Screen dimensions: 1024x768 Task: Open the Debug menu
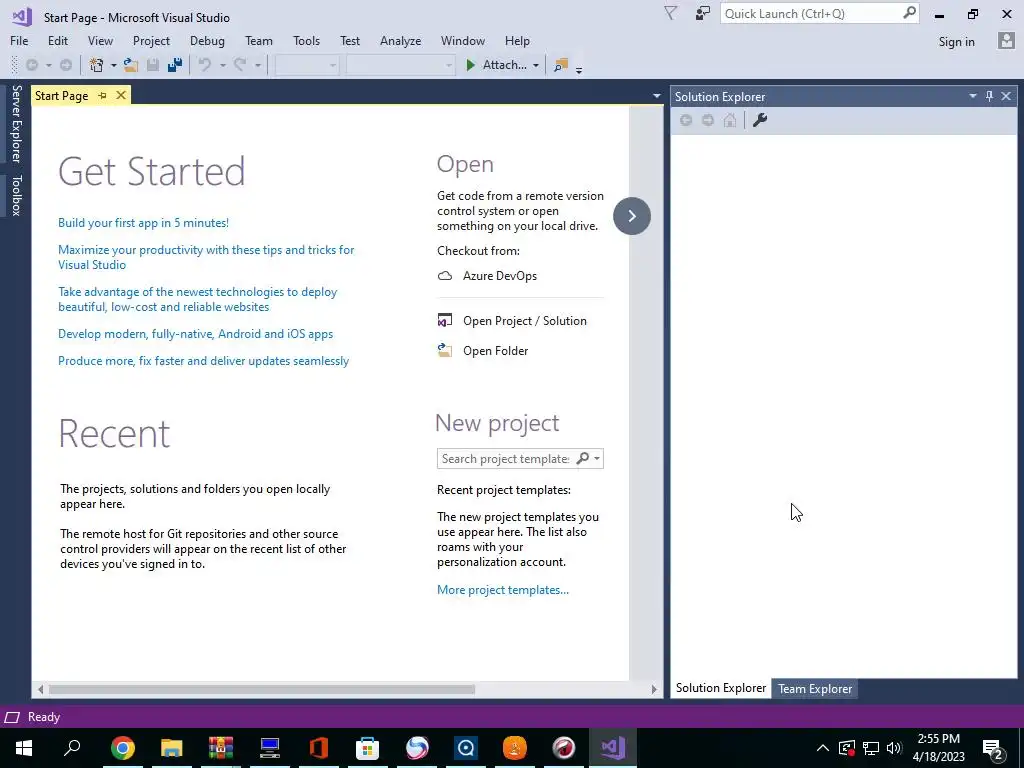click(x=207, y=40)
